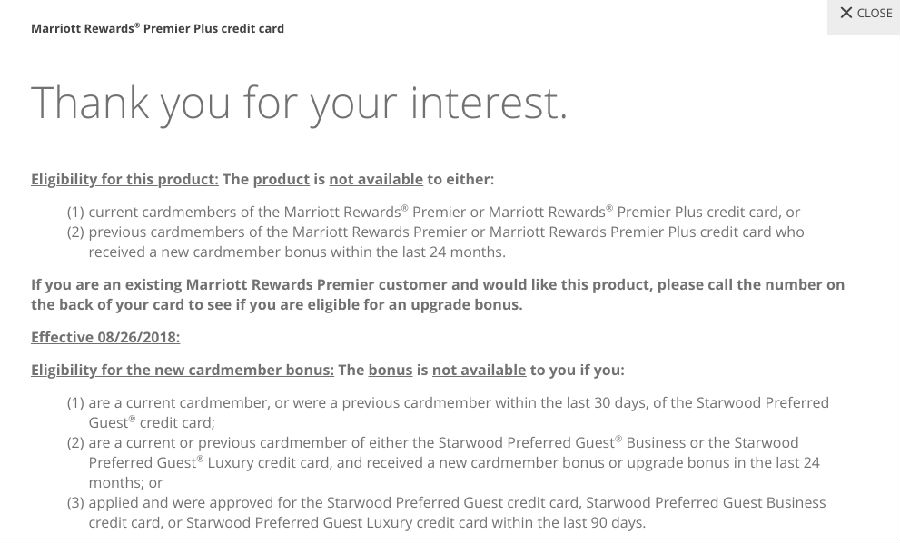Image resolution: width=900 pixels, height=543 pixels.
Task: Click underlined 'Eligibility for this product:' text
Action: (125, 179)
